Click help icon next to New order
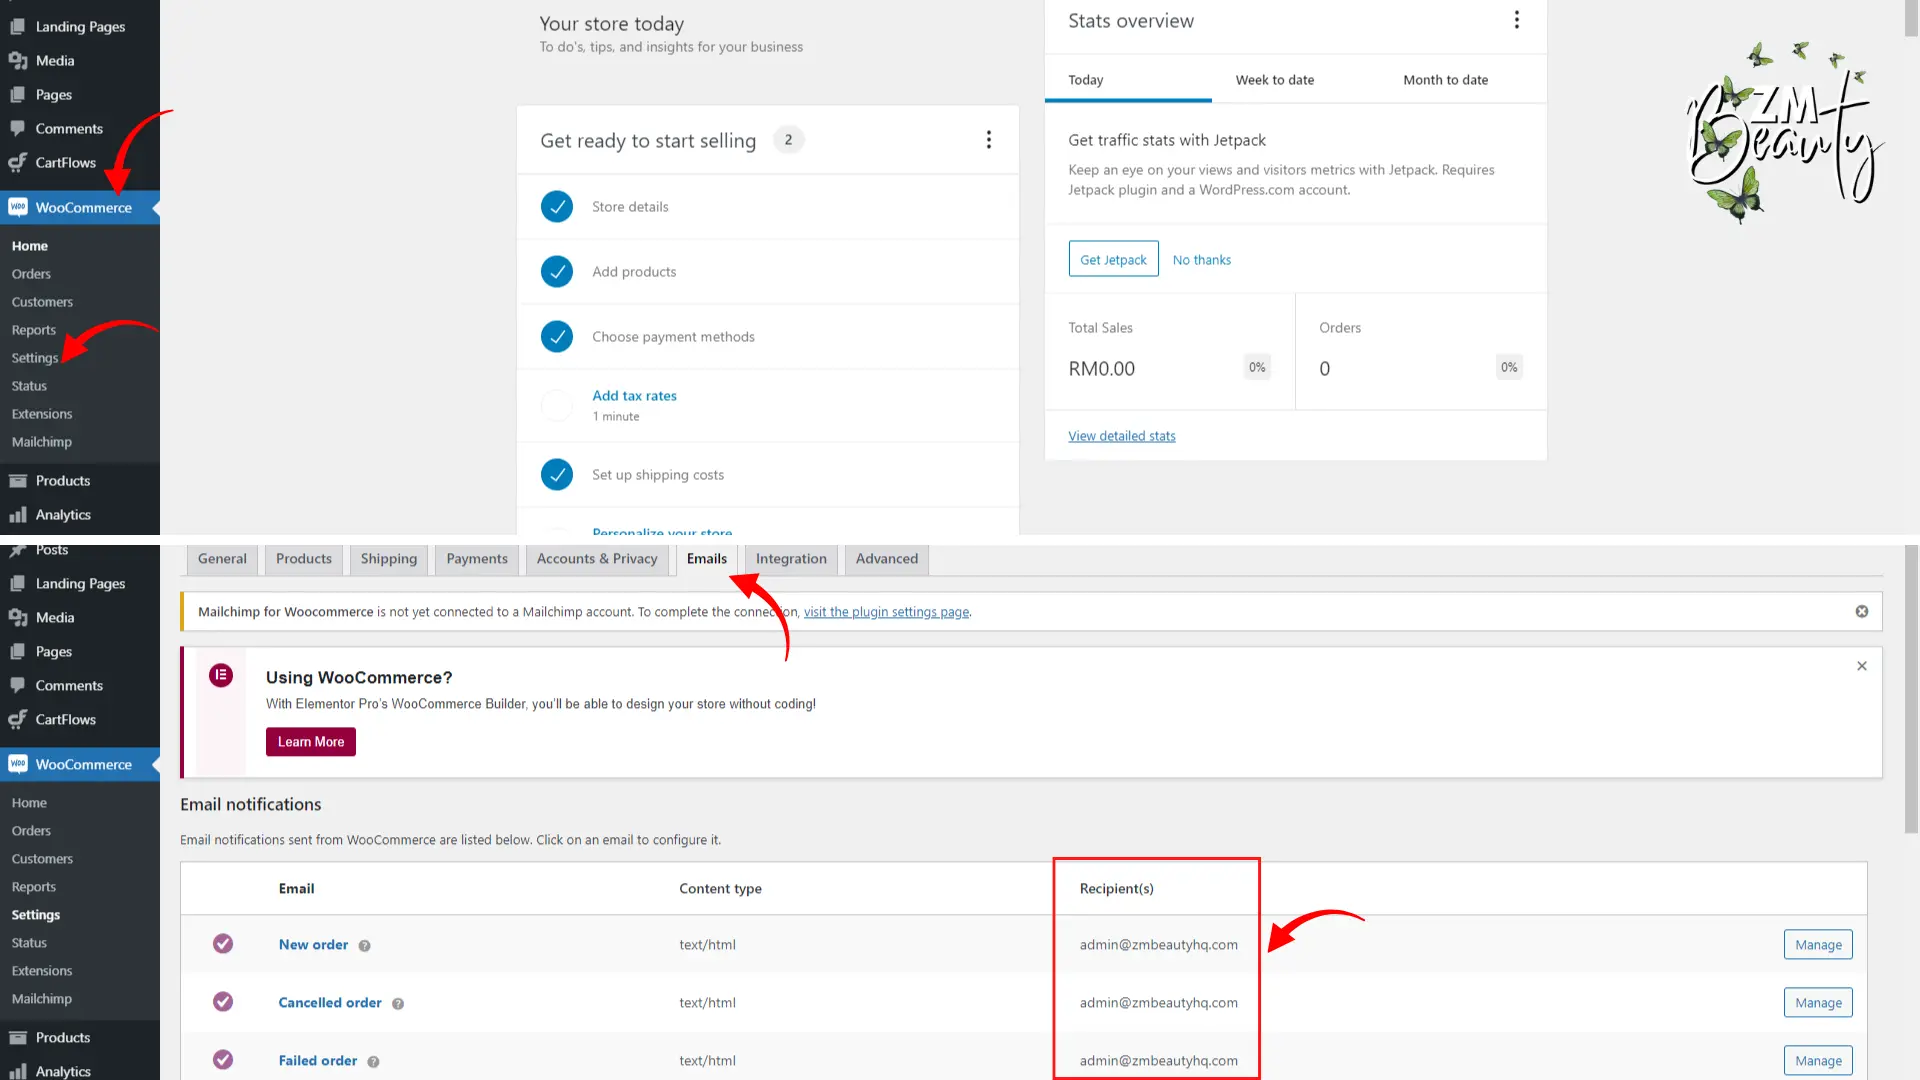Viewport: 1920px width, 1080px height. coord(365,946)
